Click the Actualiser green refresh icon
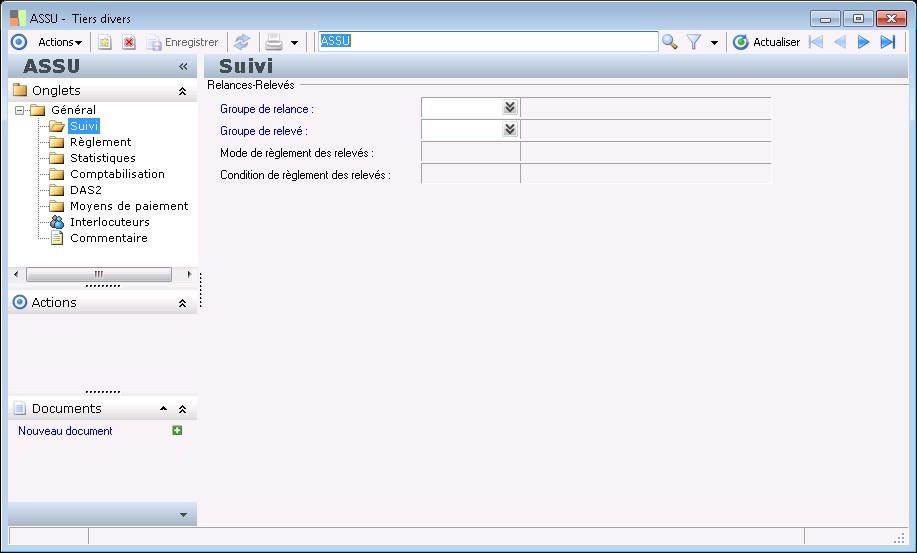Screen dimensions: 917x553 click(x=740, y=42)
